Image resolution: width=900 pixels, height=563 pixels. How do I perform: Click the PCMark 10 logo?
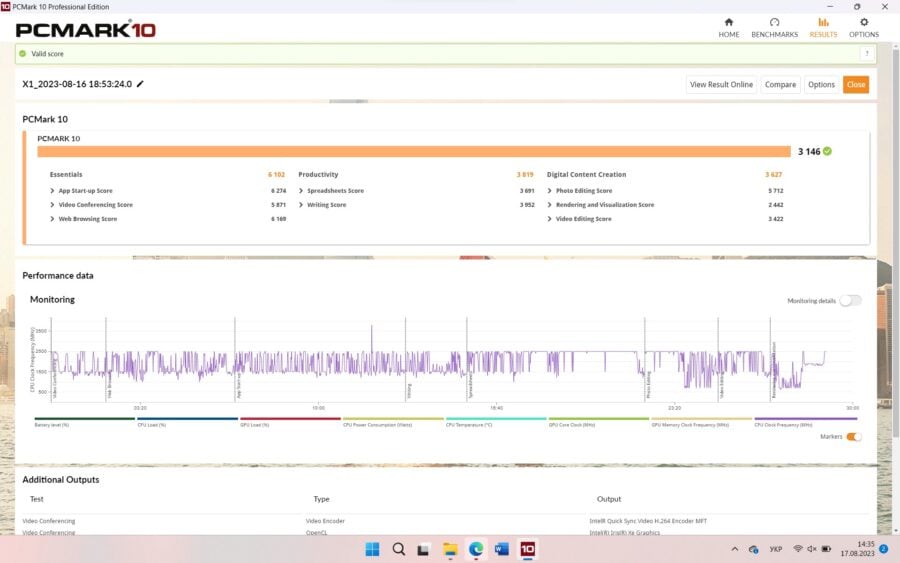point(86,29)
